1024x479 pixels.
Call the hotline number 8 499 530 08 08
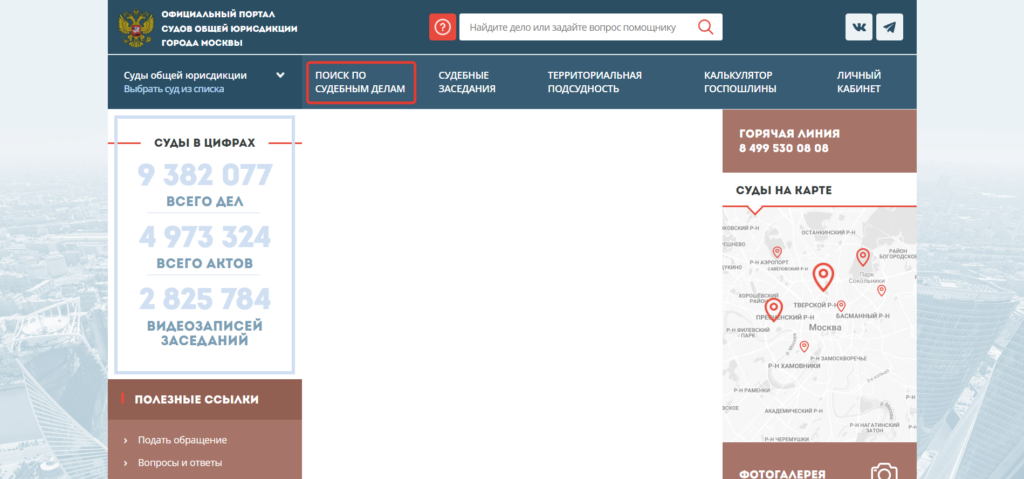(783, 148)
